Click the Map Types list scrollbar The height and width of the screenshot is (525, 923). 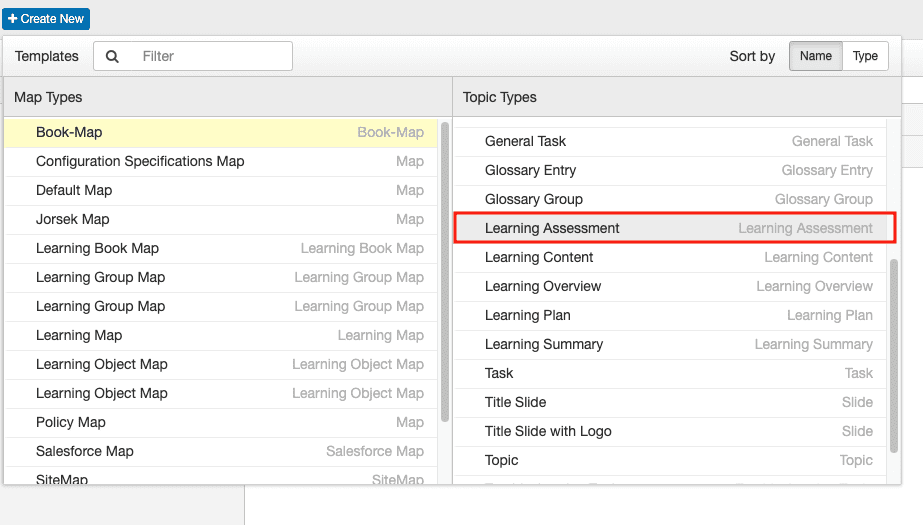[x=444, y=271]
